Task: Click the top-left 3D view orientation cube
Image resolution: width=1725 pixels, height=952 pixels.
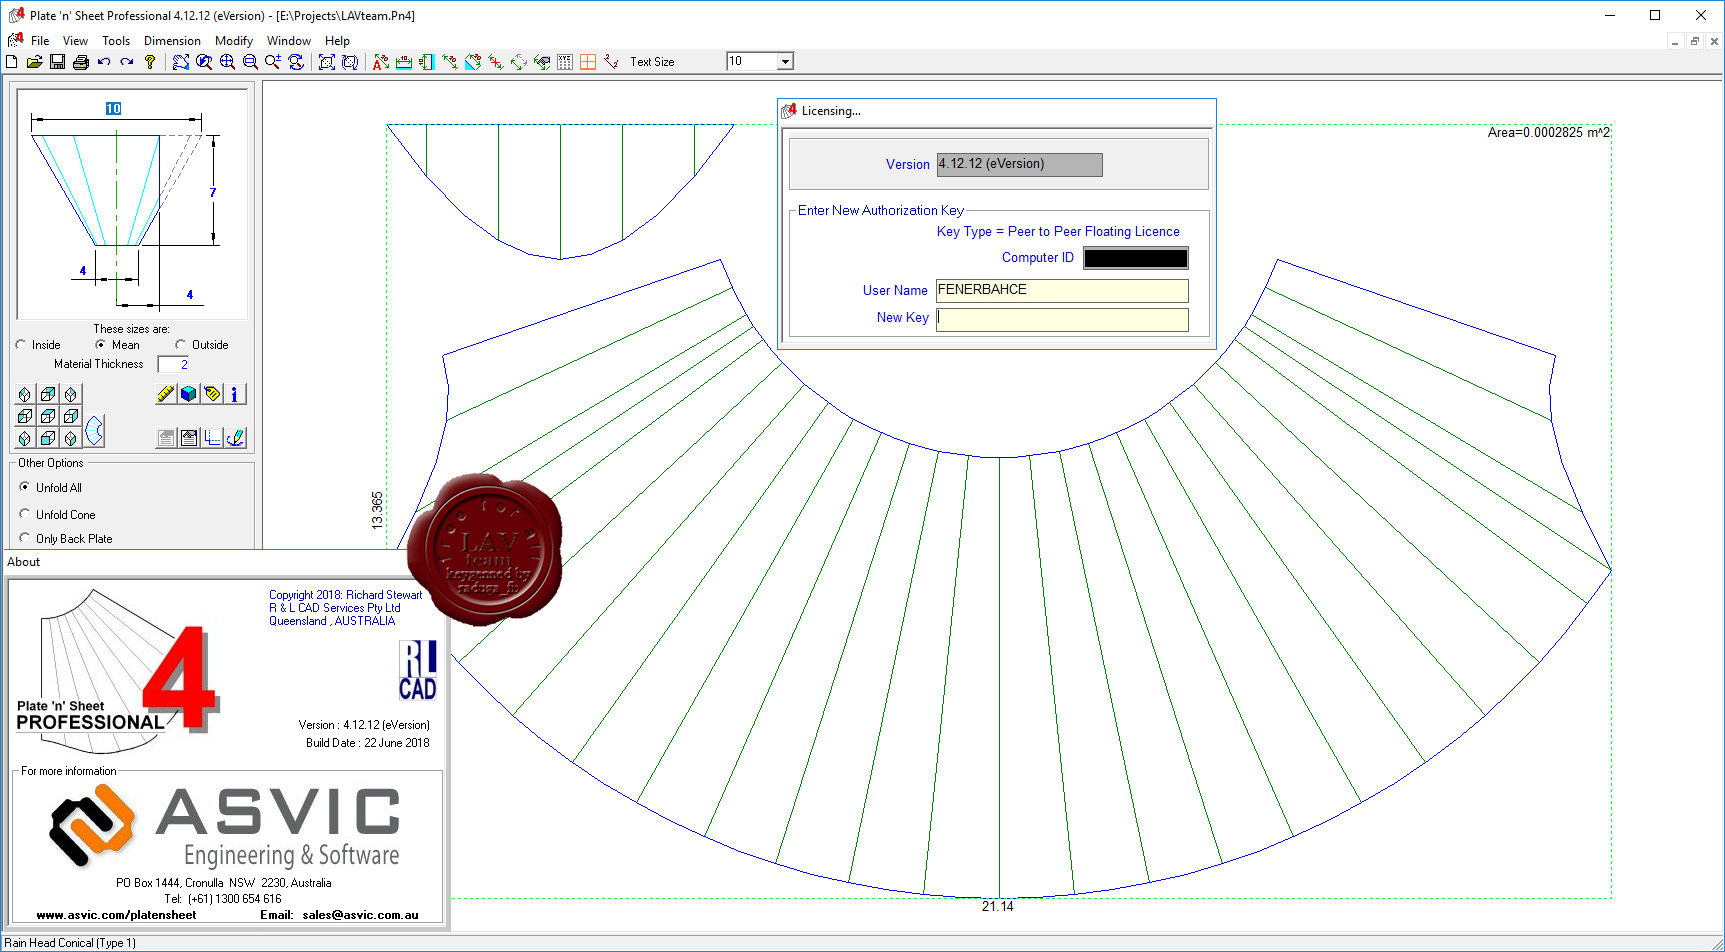Action: [x=25, y=394]
